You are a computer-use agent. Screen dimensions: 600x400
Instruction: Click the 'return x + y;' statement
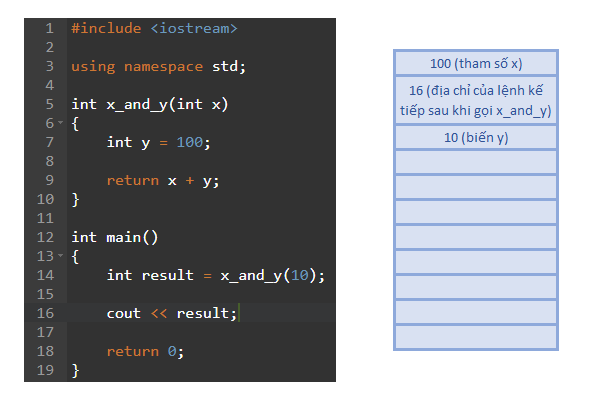click(x=162, y=180)
